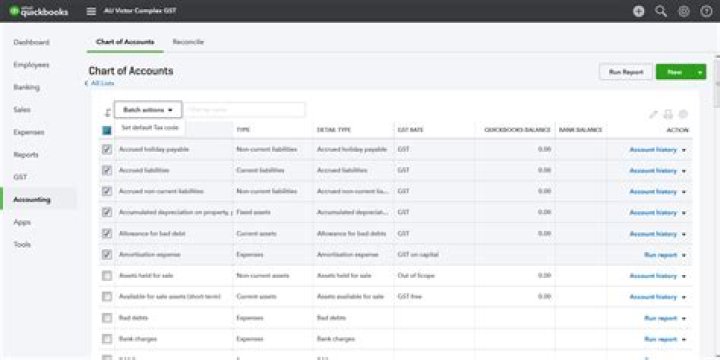Uncheck Amortisation expense checkbox
The height and width of the screenshot is (360, 720).
107,254
